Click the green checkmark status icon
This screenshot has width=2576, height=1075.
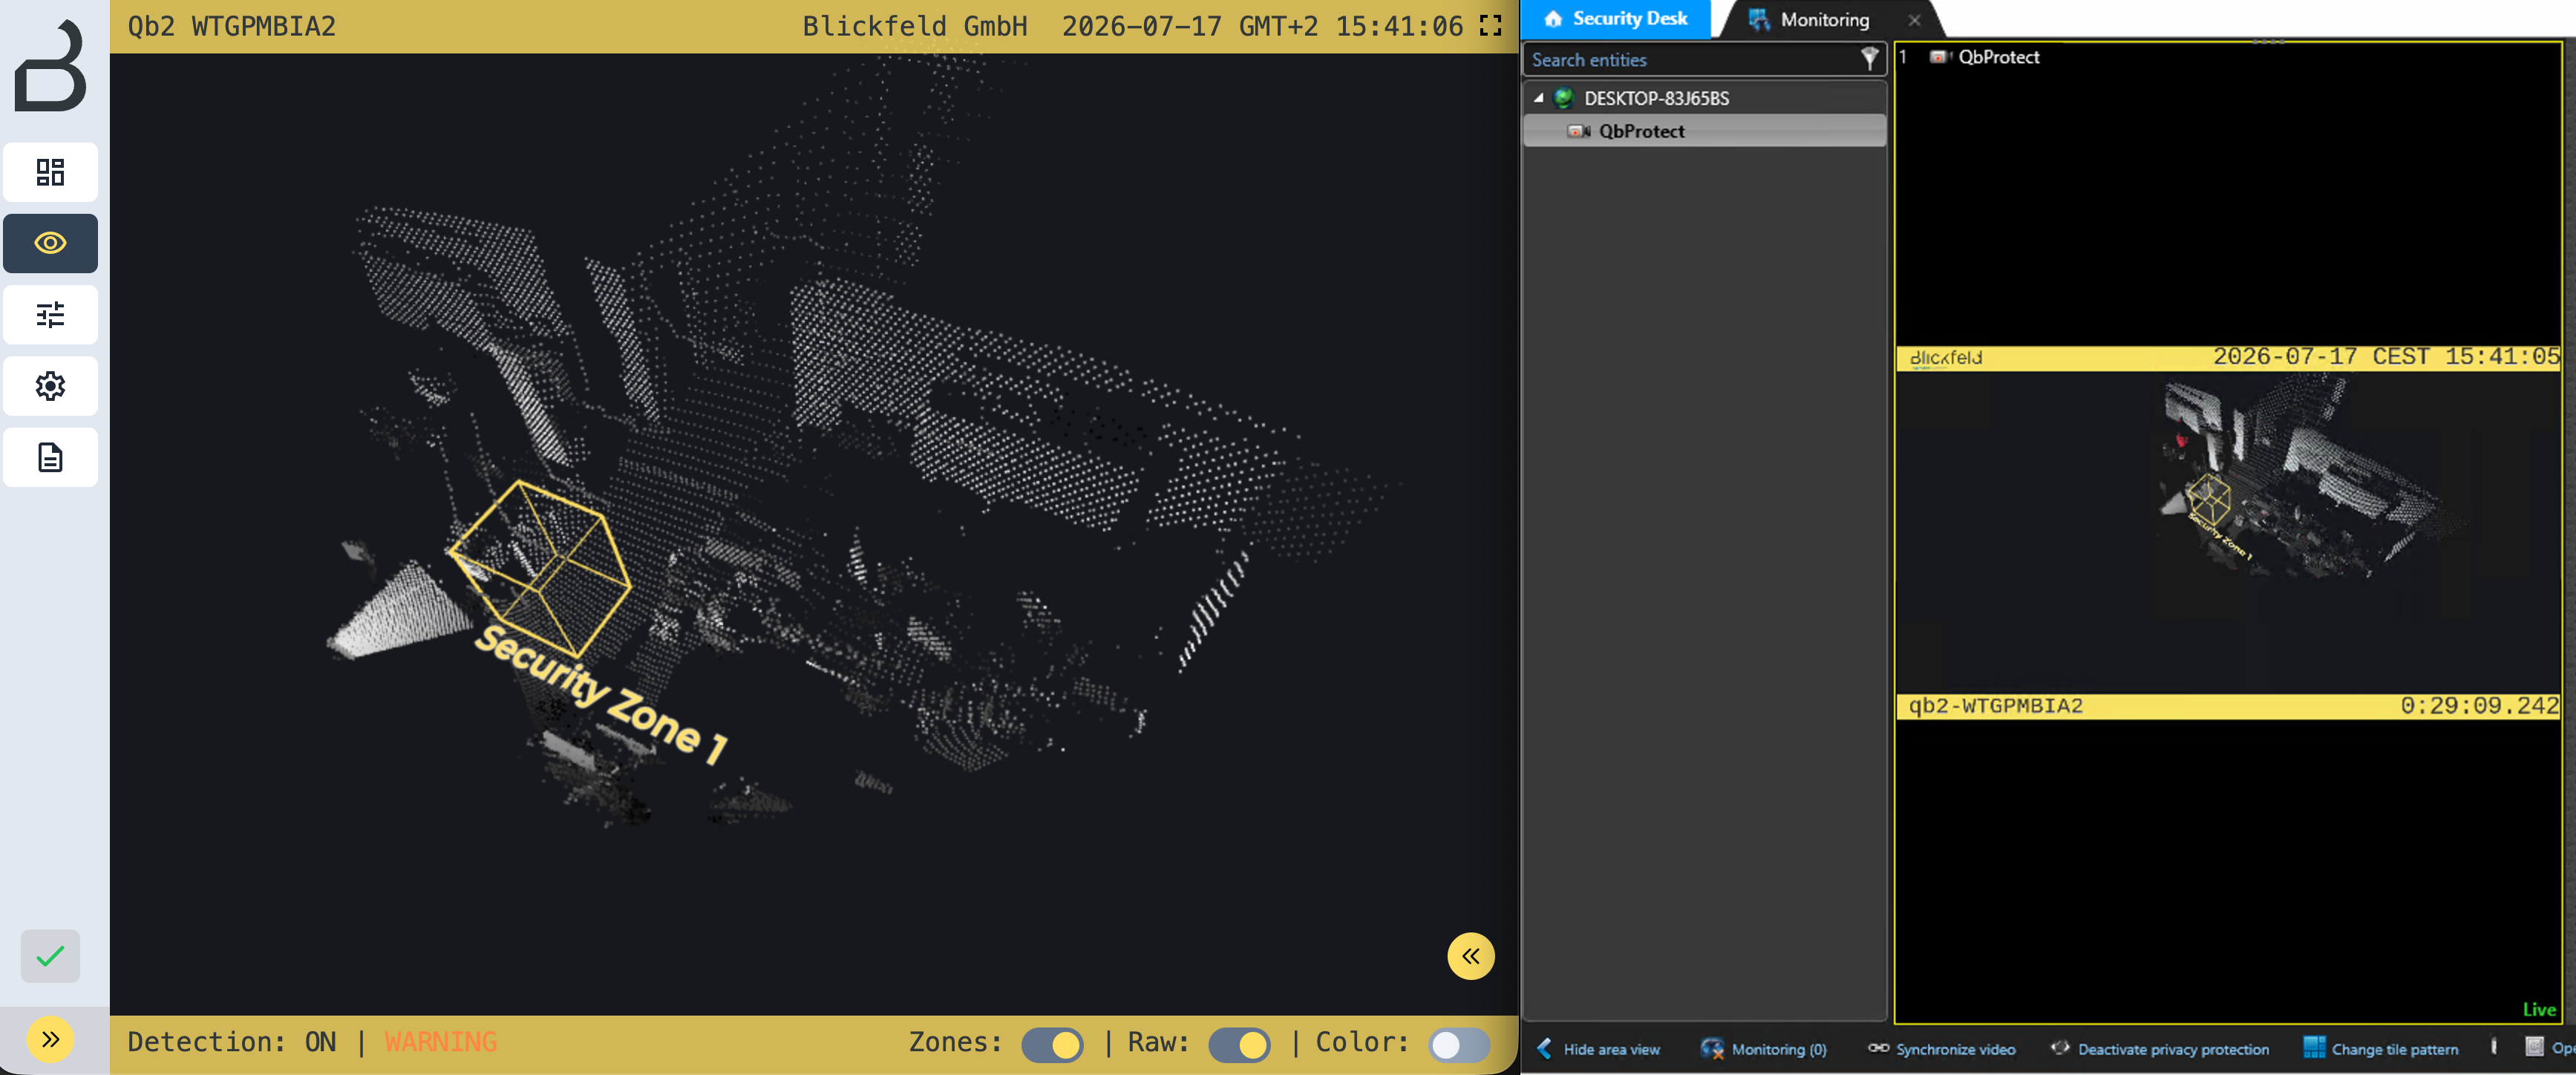[x=50, y=956]
